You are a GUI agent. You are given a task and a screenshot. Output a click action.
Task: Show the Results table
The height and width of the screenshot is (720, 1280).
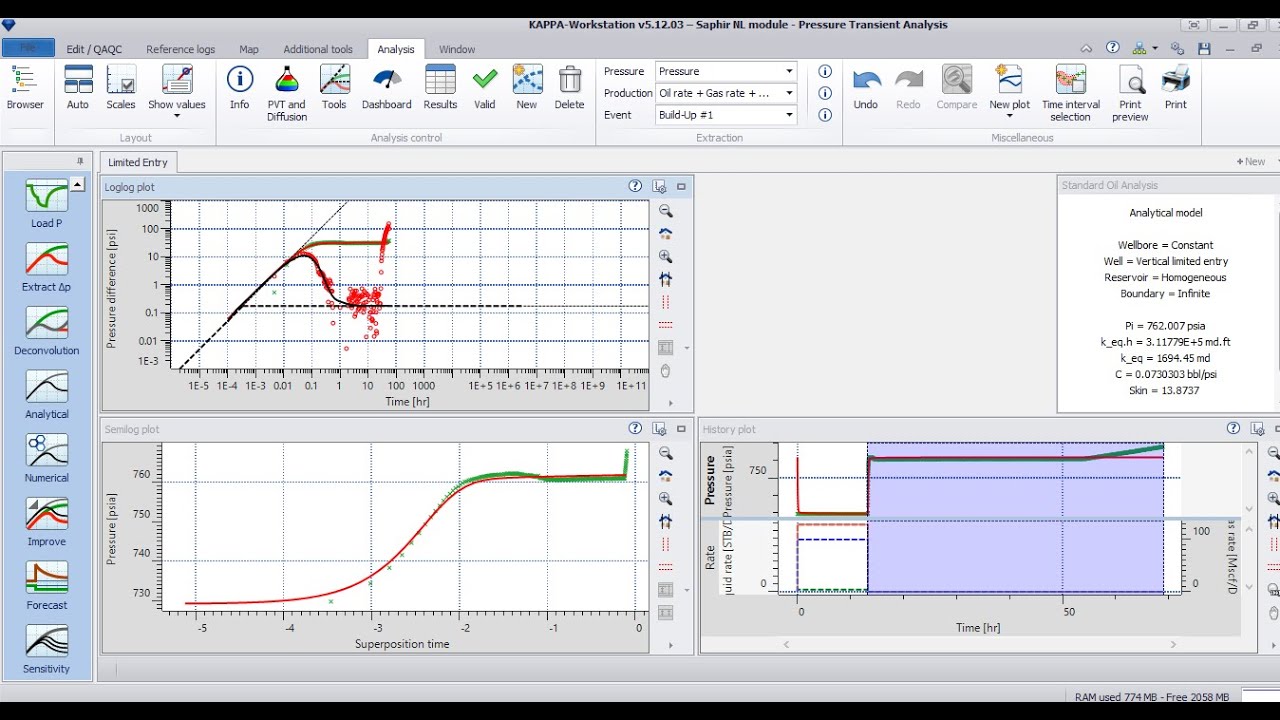(x=440, y=80)
